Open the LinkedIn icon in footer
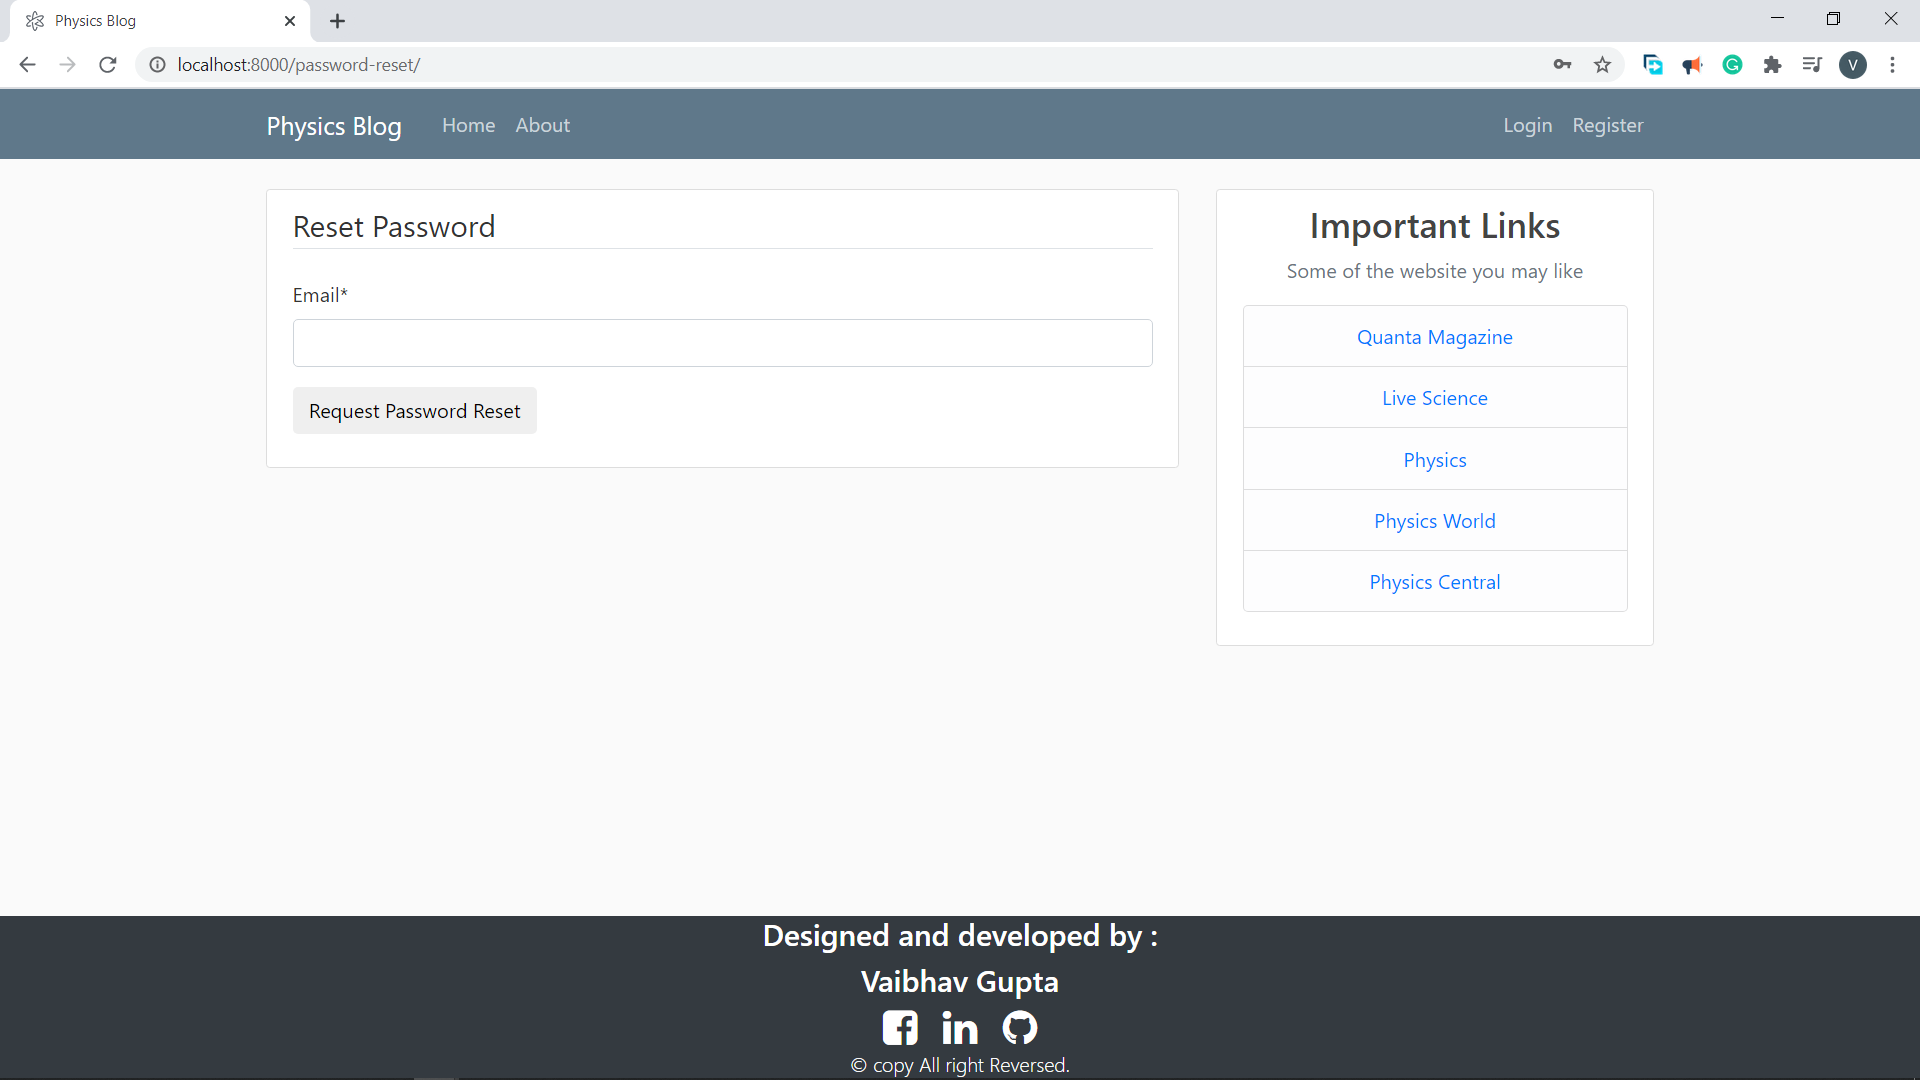The width and height of the screenshot is (1920, 1080). 960,1027
